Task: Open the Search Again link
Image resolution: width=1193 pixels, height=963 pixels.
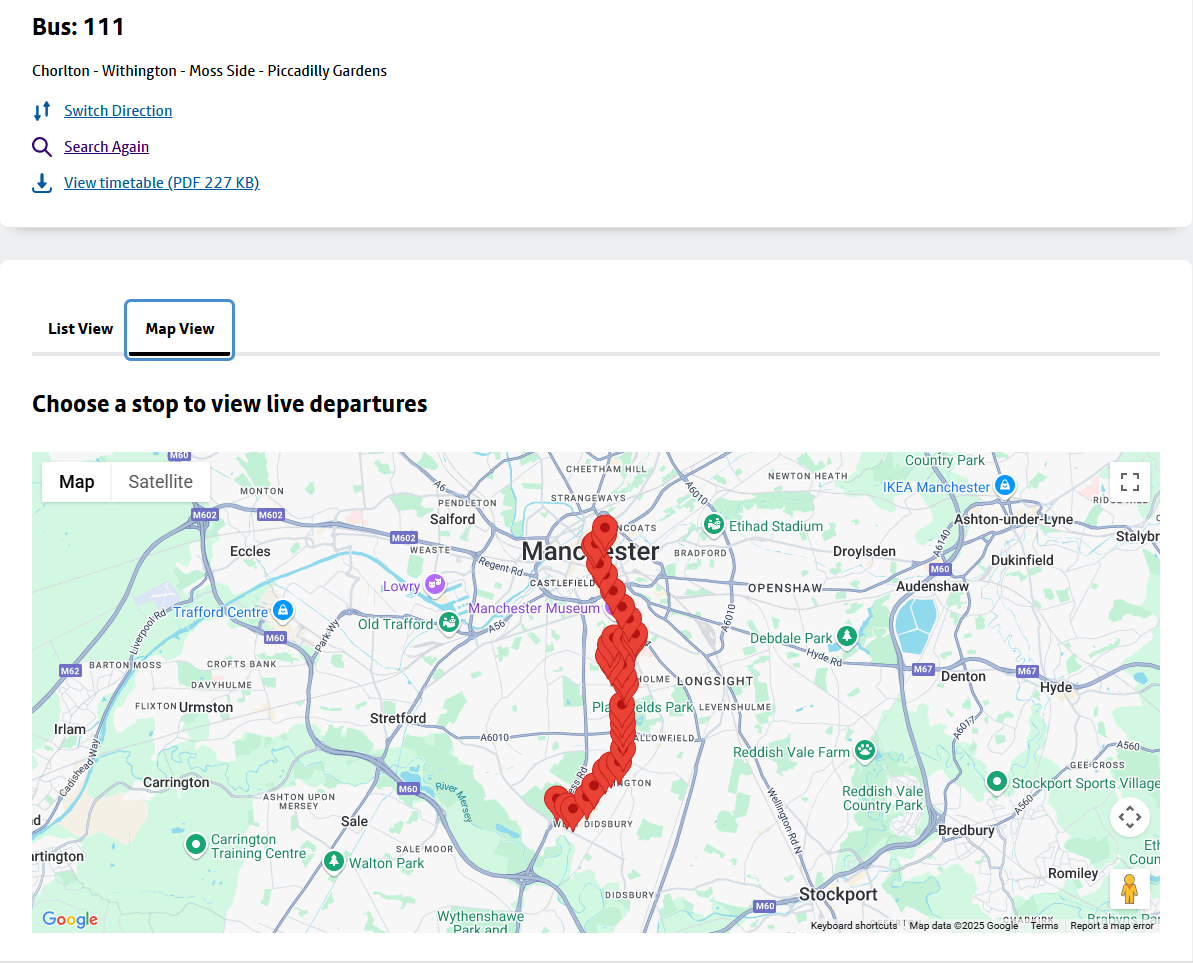Action: coord(107,147)
